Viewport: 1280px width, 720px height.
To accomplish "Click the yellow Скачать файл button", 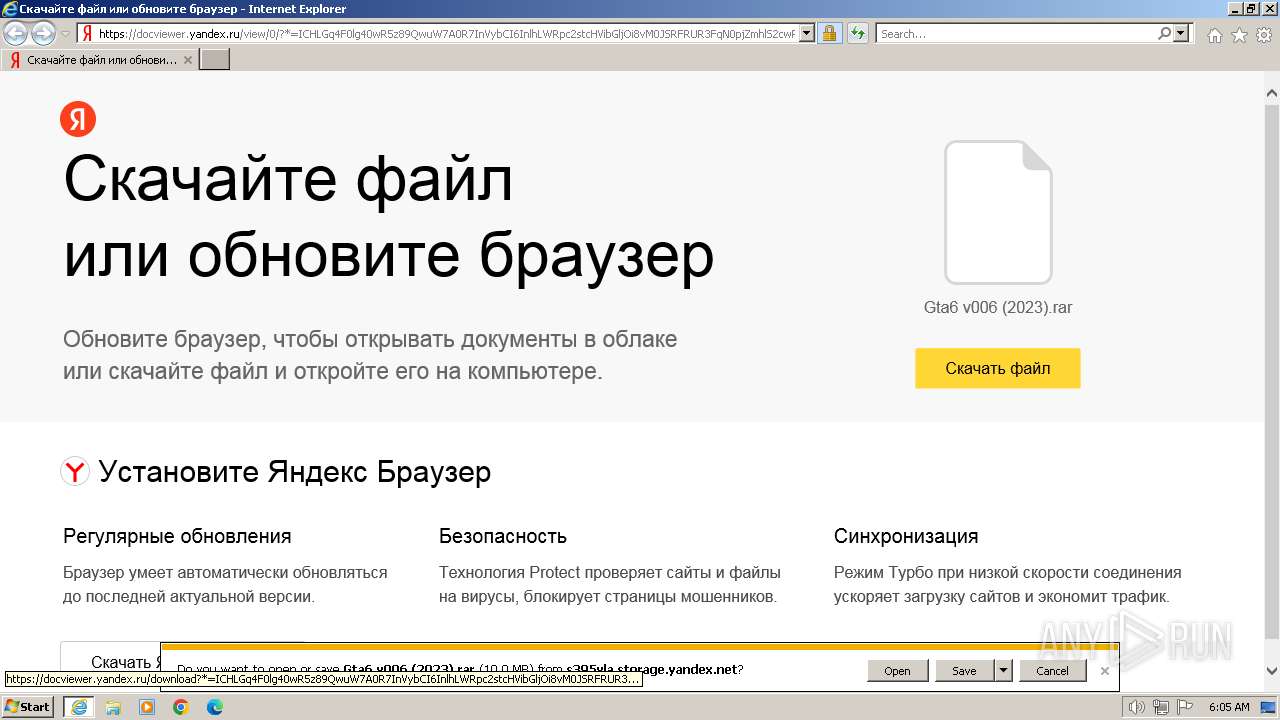I will [x=998, y=368].
